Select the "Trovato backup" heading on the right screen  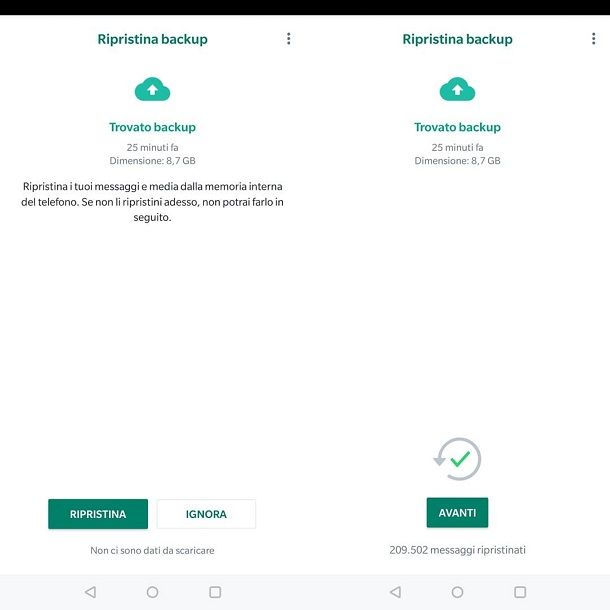458,127
